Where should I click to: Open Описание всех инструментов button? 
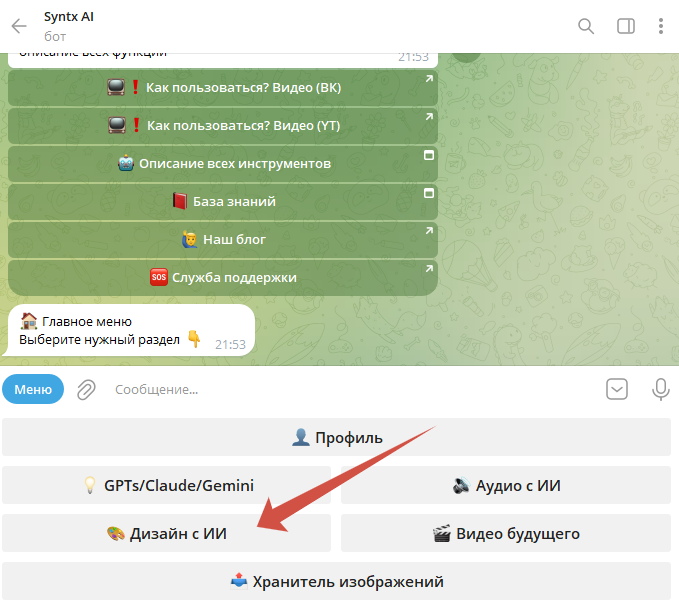click(223, 164)
